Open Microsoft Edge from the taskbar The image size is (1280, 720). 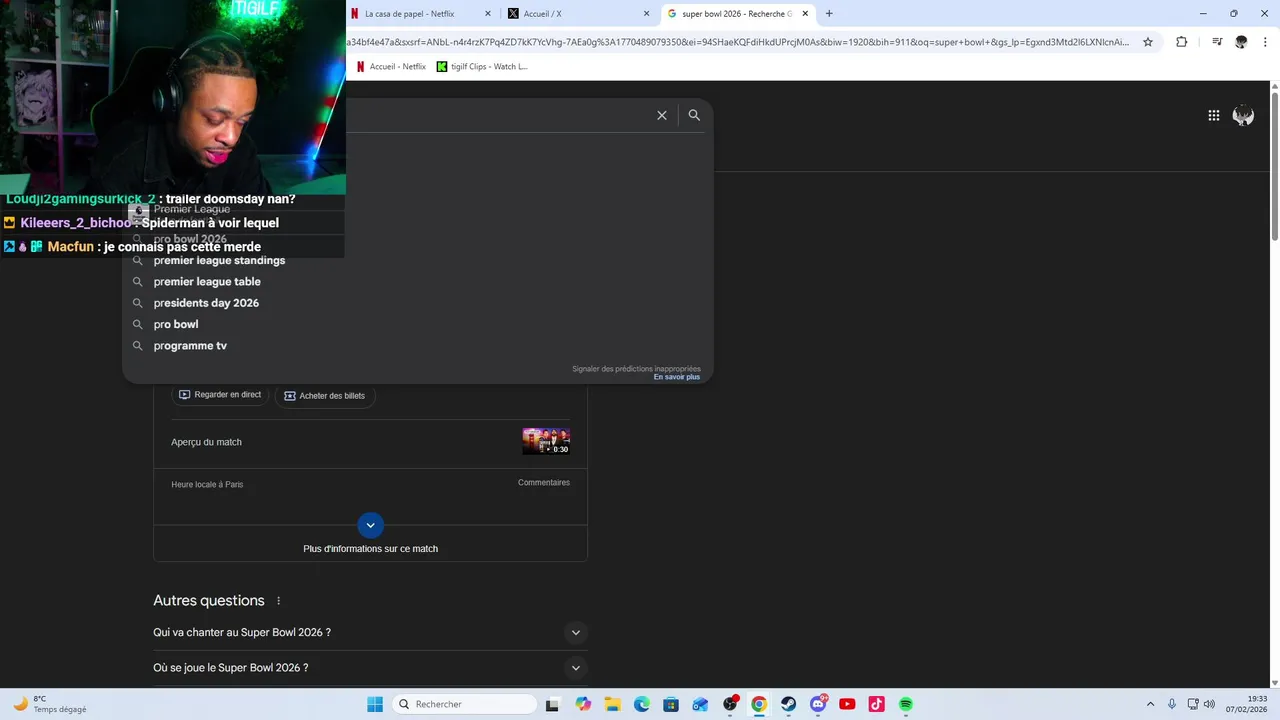point(642,704)
